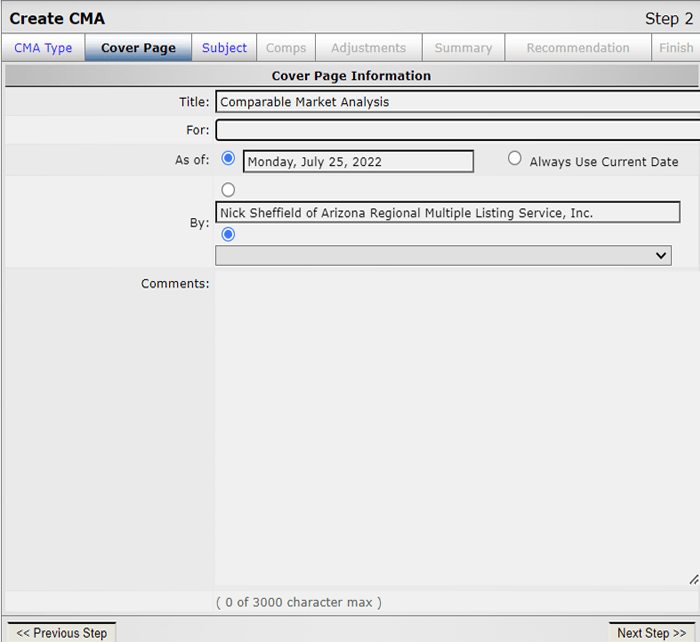Select the Cover Page tab
The height and width of the screenshot is (642, 700).
click(138, 48)
